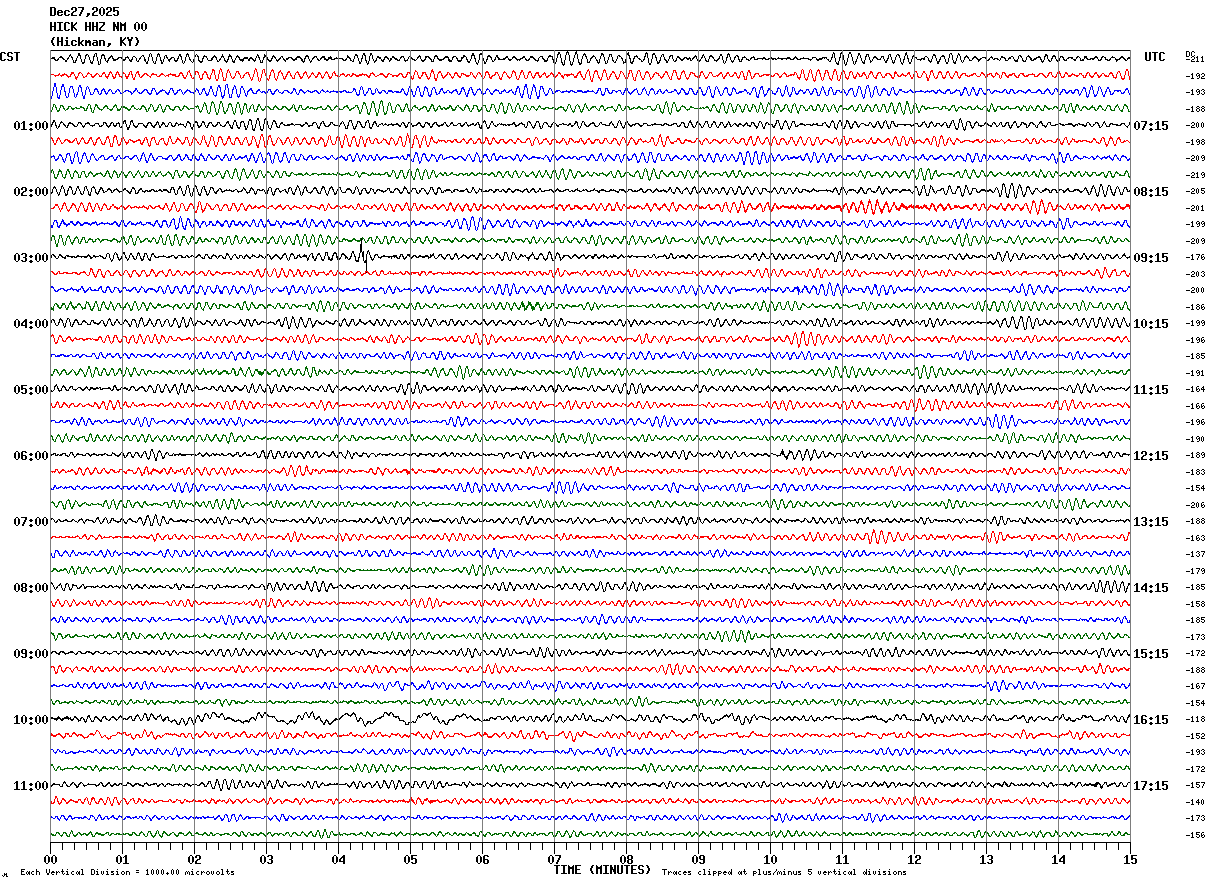Click the Dec27,2025 date label
Image resolution: width=1210 pixels, height=886 pixels.
[84, 12]
